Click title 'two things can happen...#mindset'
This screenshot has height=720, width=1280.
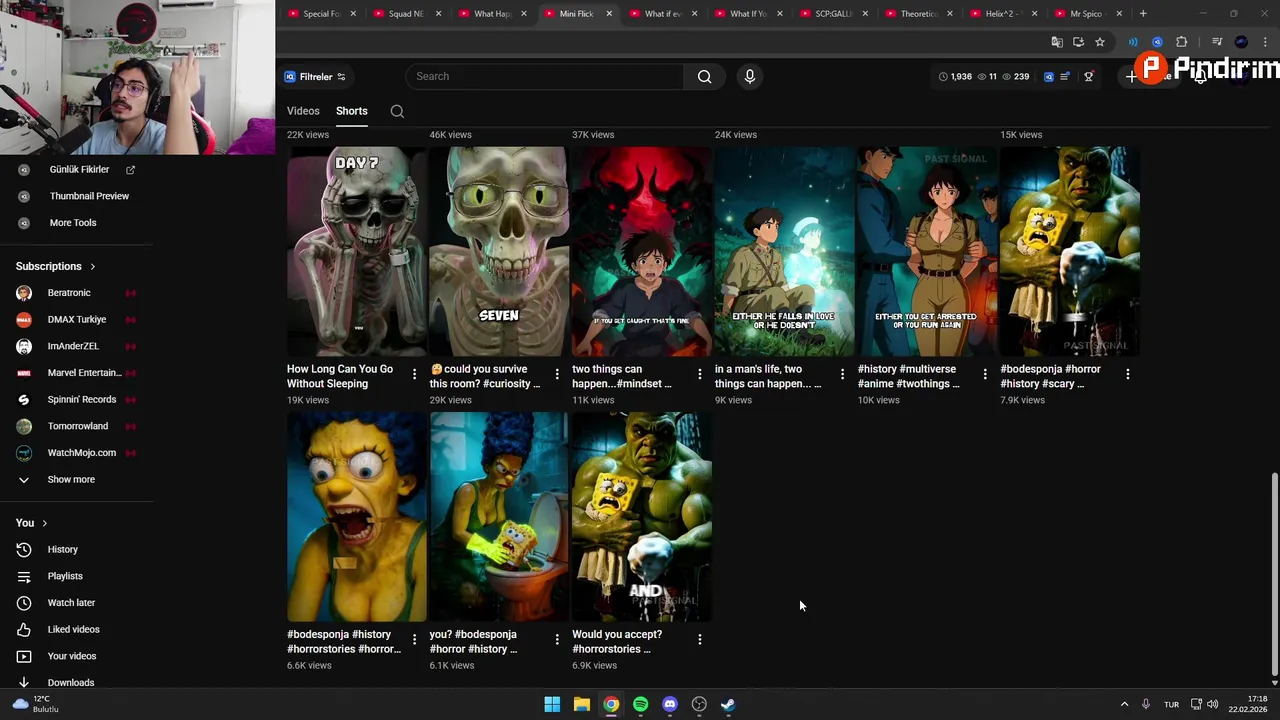click(x=622, y=376)
